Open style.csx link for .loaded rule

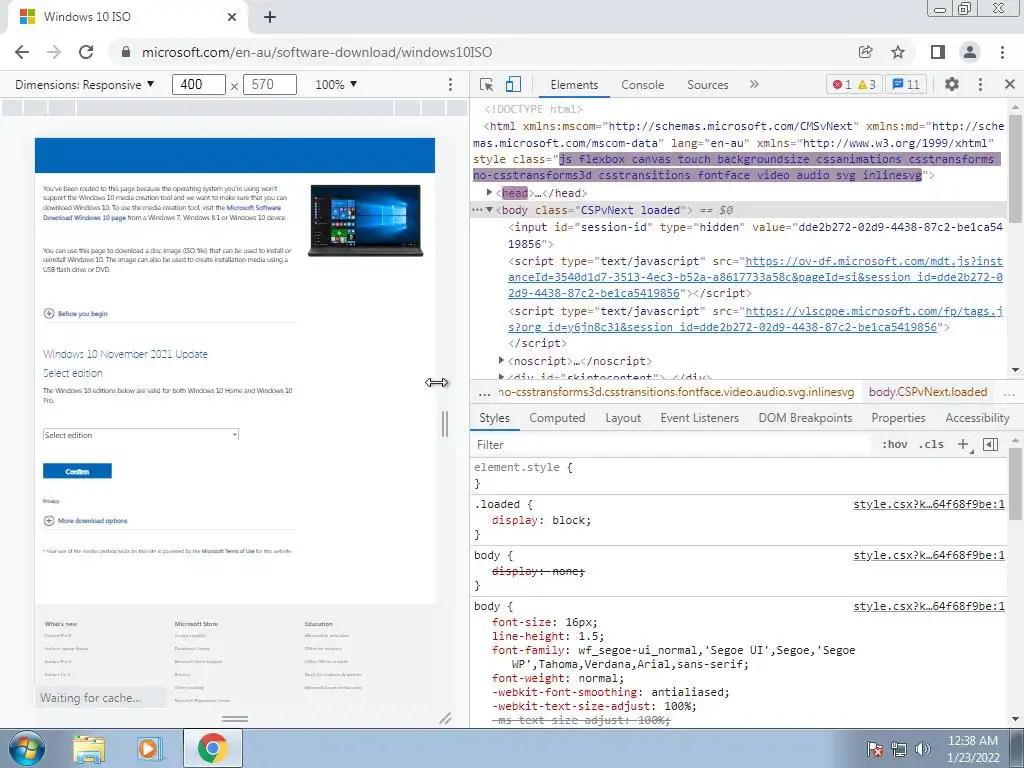click(x=929, y=504)
